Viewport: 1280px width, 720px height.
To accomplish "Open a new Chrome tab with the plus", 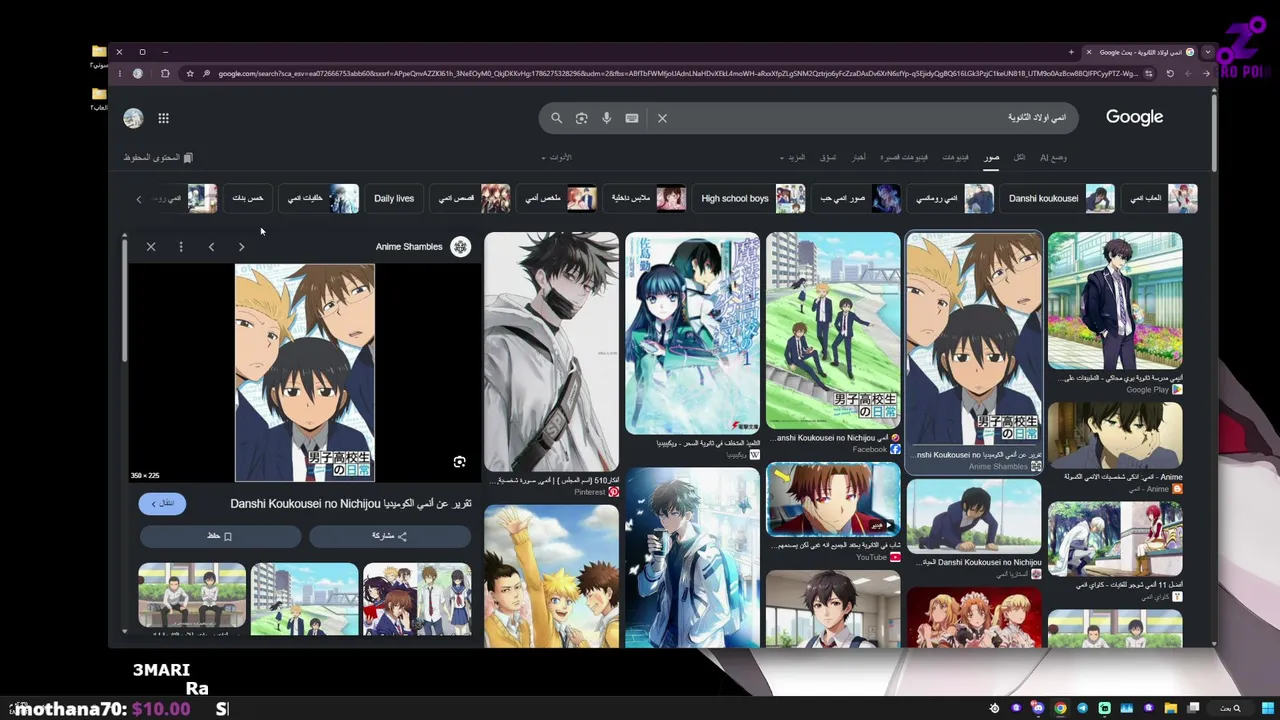I will point(1071,52).
